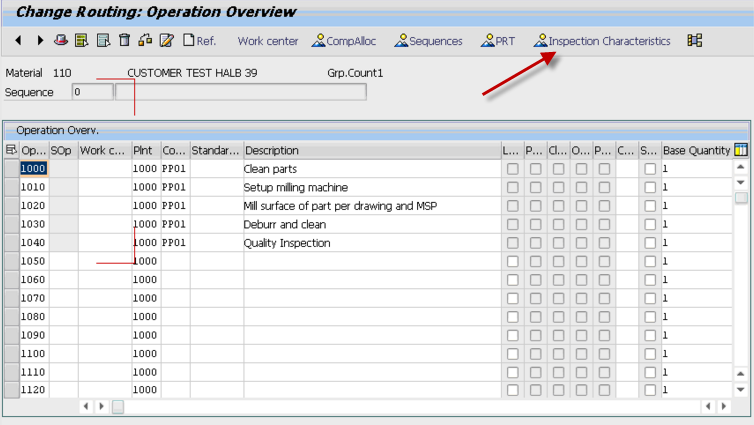
Task: Toggle the L... checkbox for operation 1070
Action: [513, 298]
